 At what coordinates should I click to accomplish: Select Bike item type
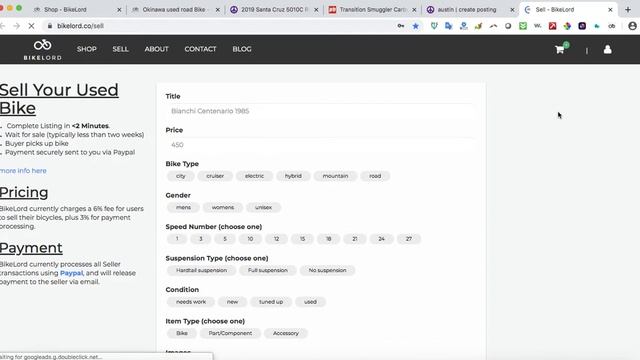pos(182,333)
